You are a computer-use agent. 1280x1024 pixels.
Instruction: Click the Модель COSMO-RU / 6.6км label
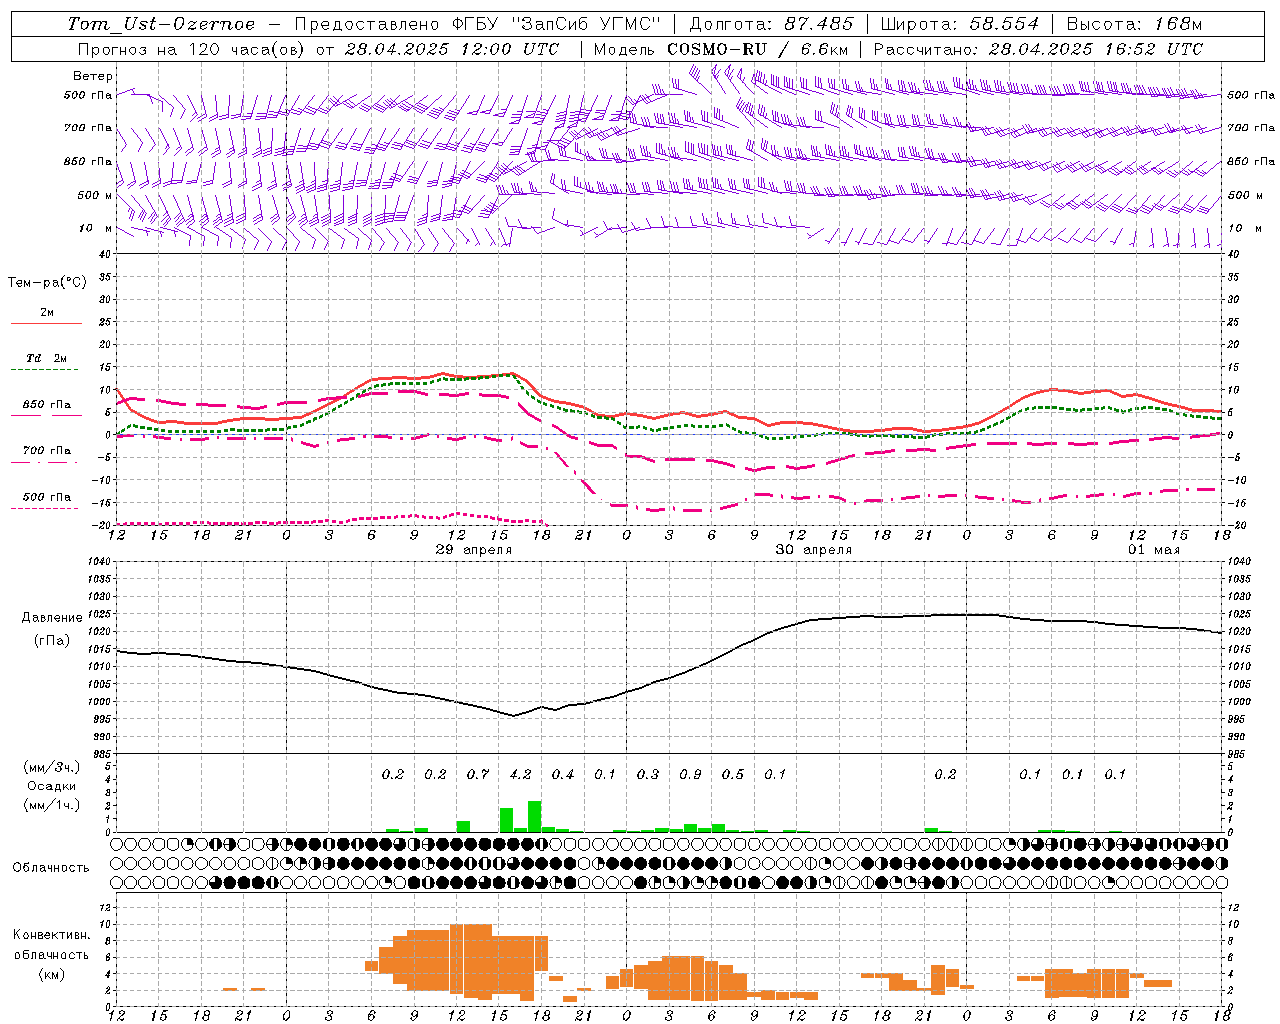pyautogui.click(x=721, y=49)
